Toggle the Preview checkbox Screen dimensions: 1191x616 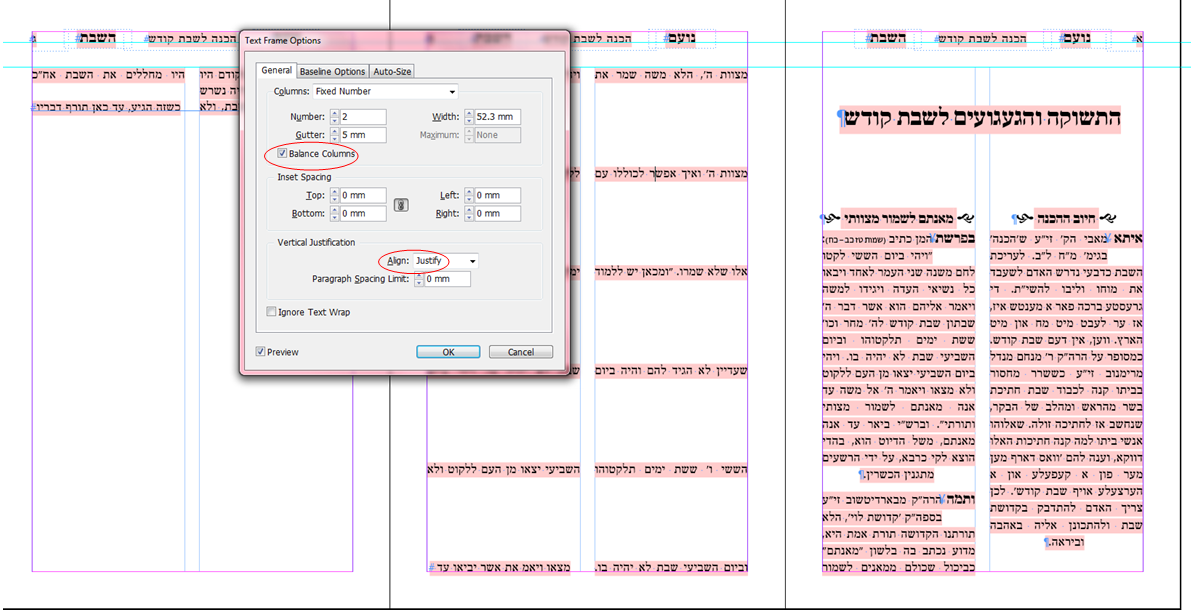tap(261, 352)
